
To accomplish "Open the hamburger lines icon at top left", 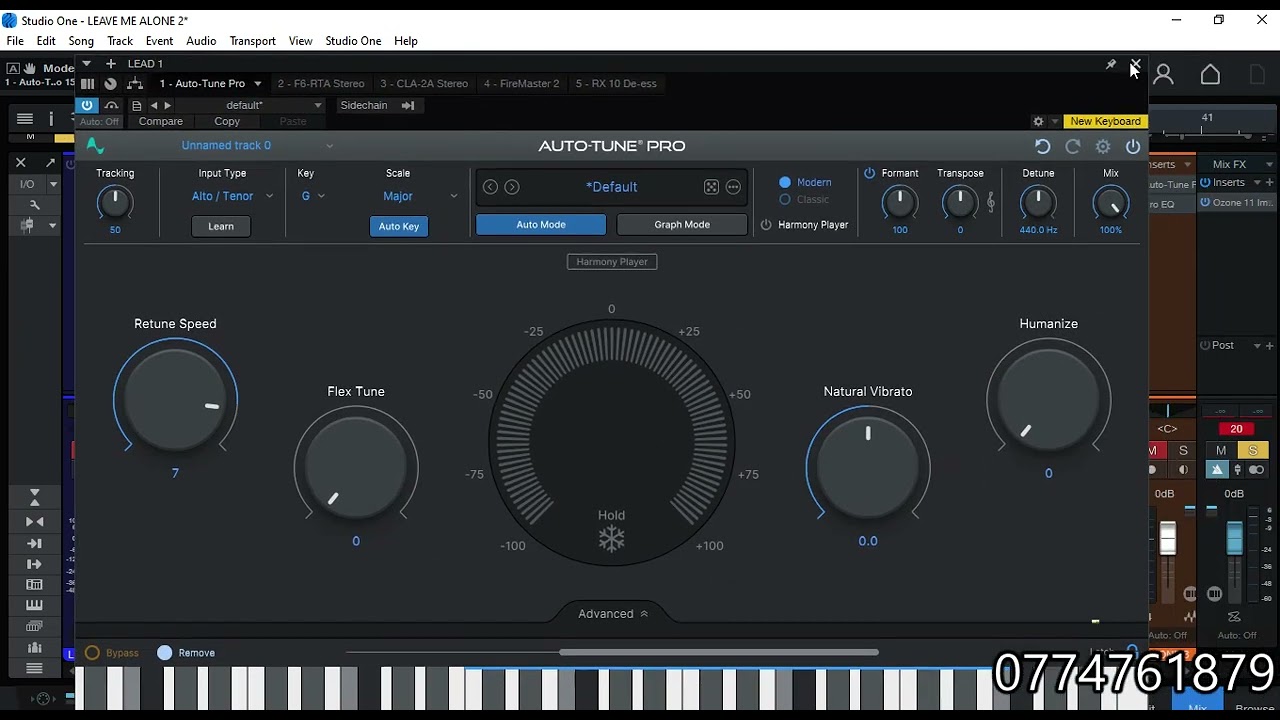I will tap(25, 119).
